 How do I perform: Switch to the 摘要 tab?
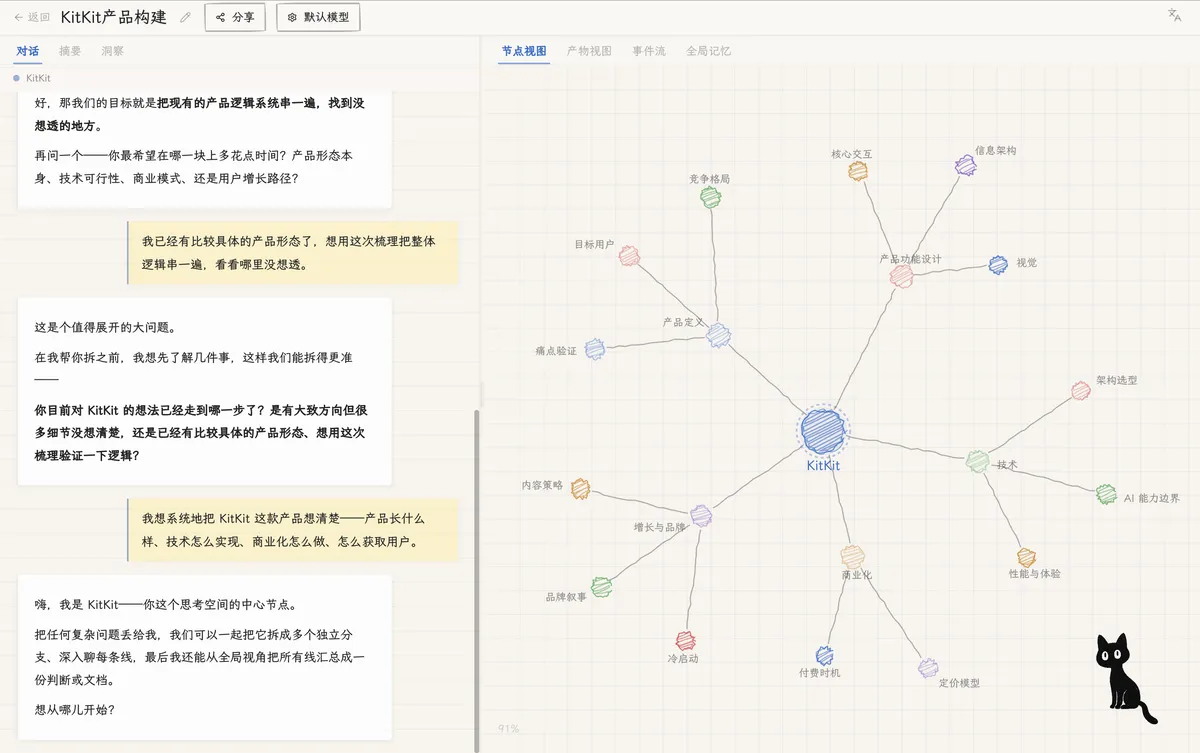(x=70, y=51)
